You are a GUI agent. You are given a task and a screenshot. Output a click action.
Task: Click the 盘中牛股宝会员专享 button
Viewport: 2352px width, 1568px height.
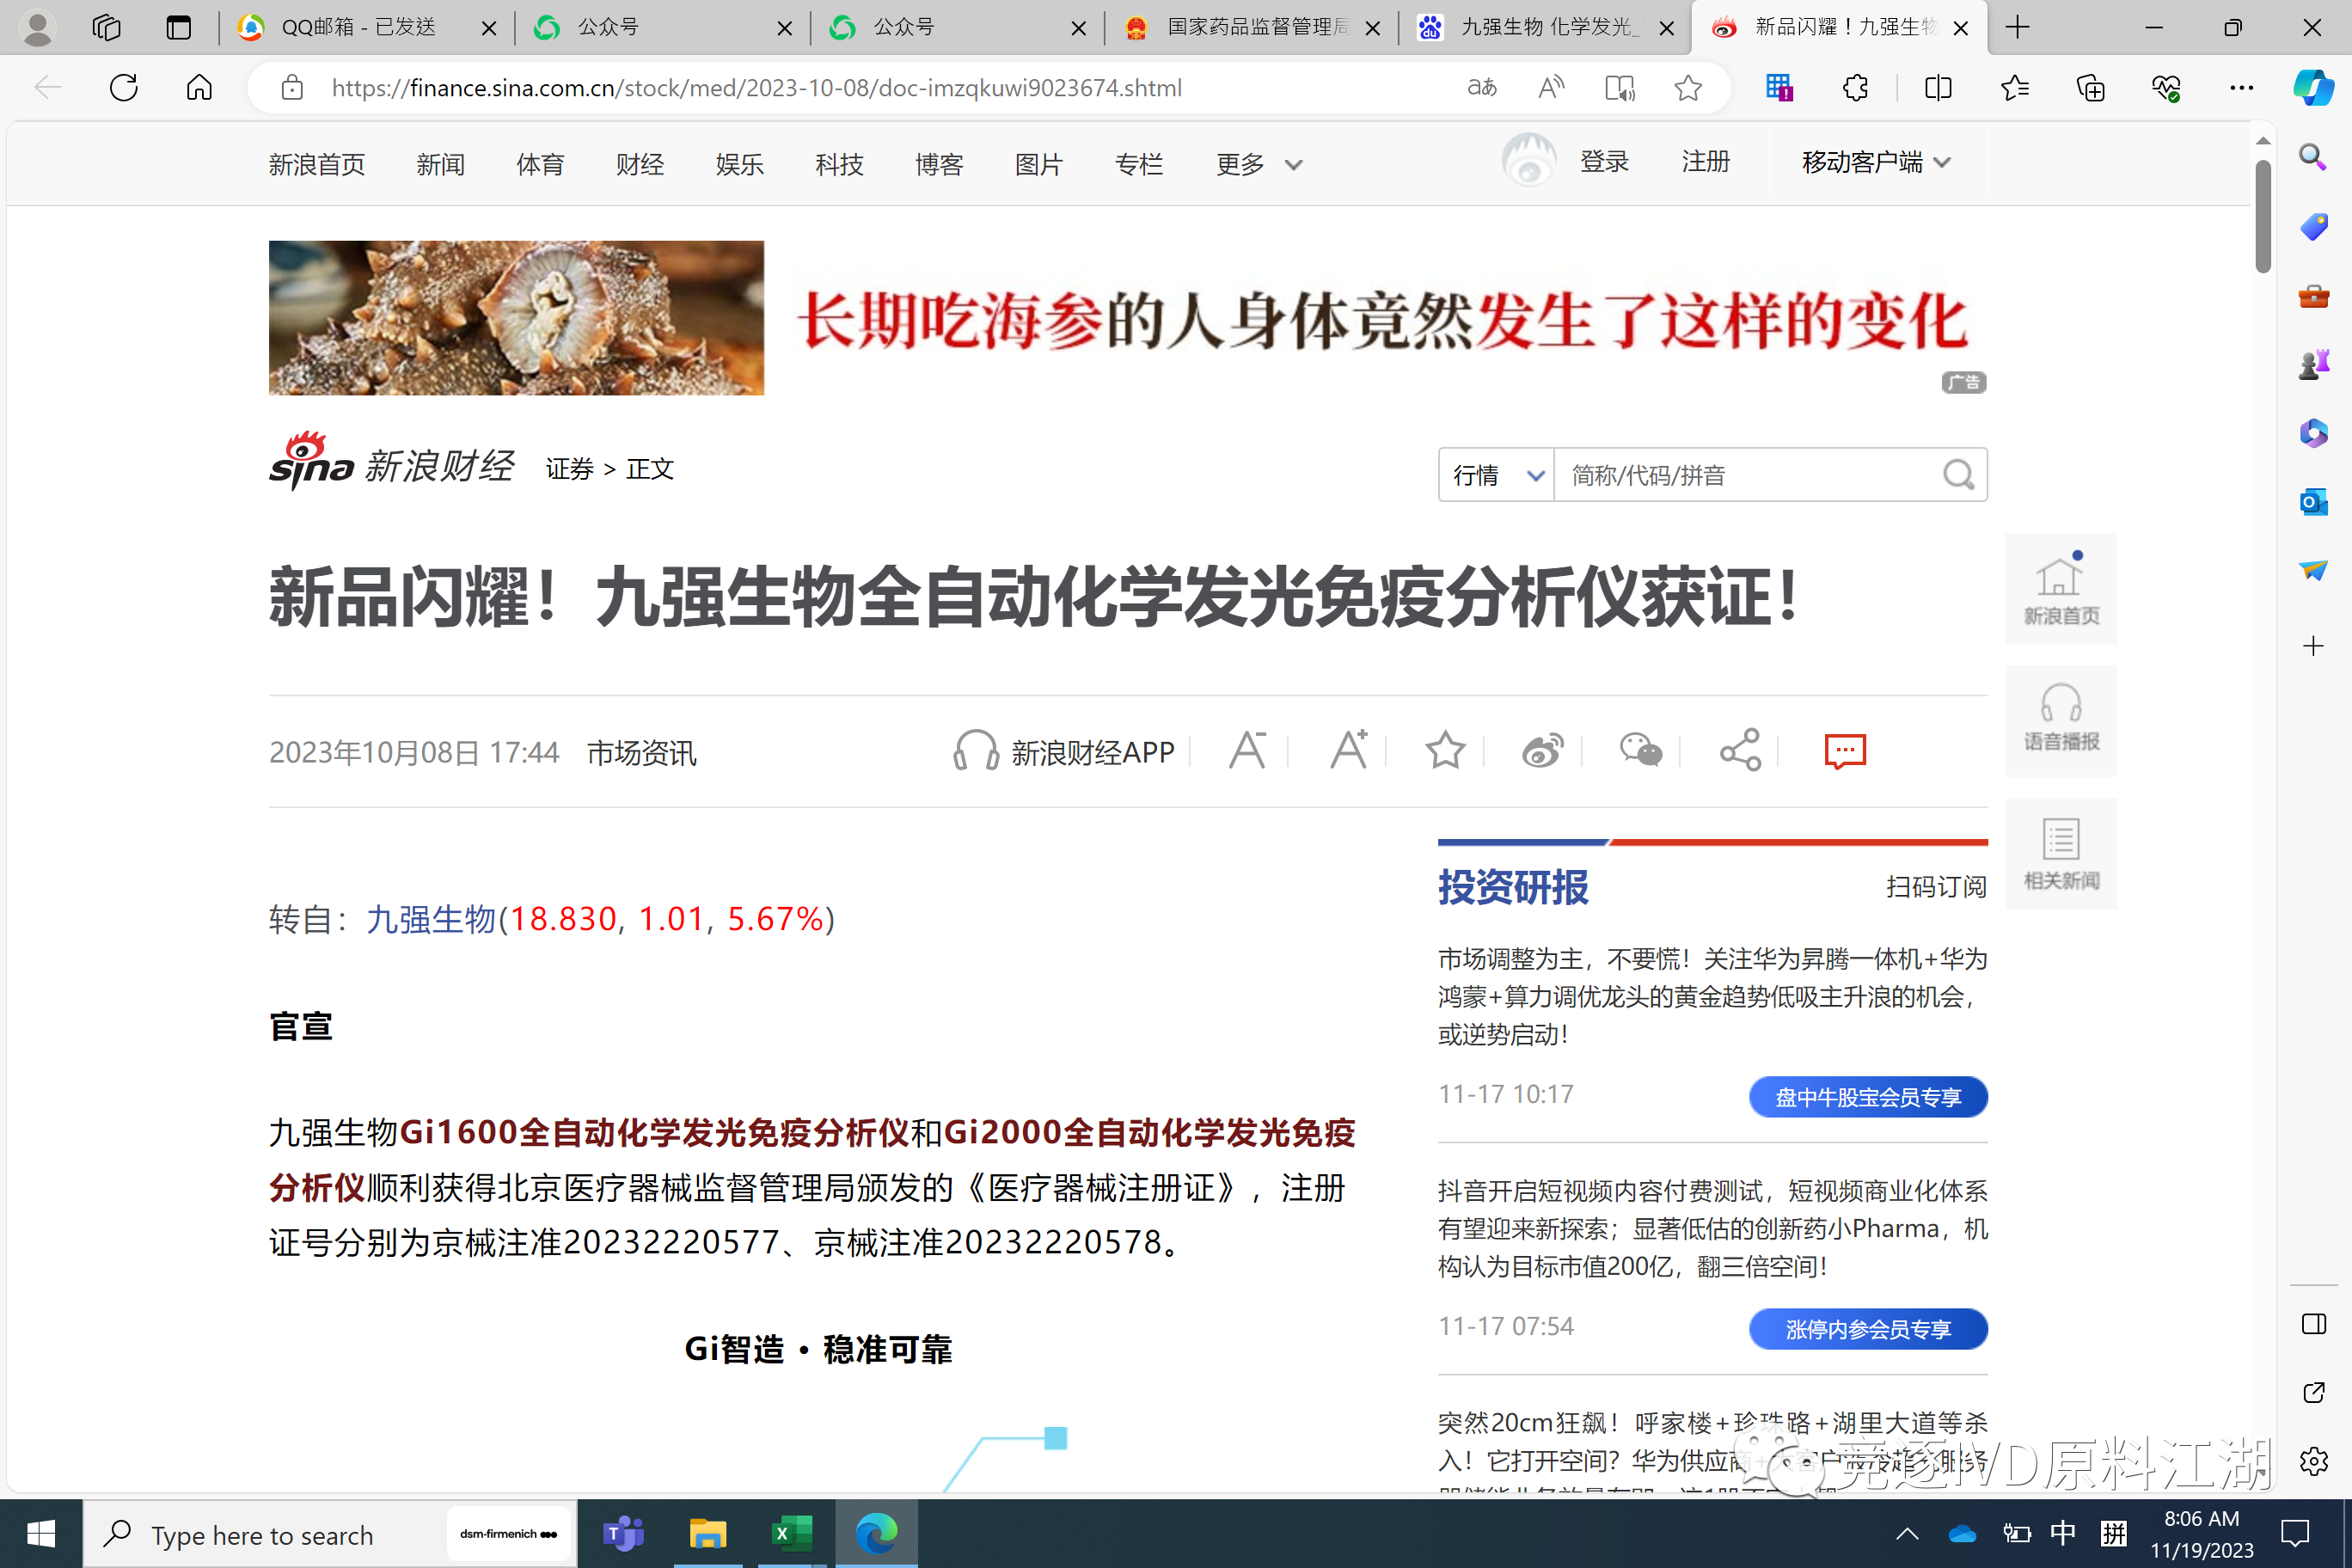(x=1867, y=1097)
